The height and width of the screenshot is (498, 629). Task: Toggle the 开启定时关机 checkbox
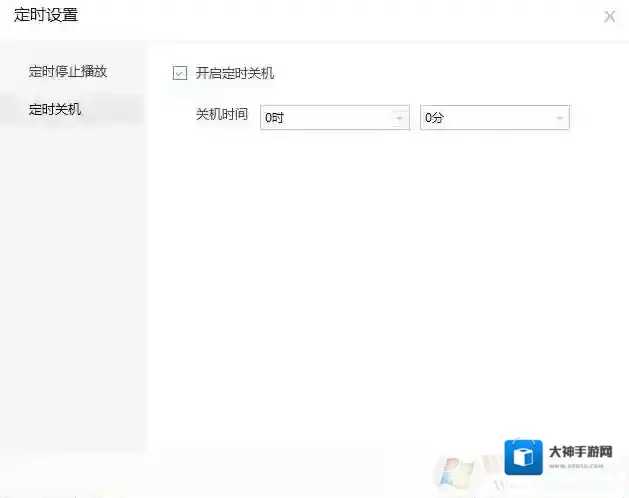tap(180, 73)
